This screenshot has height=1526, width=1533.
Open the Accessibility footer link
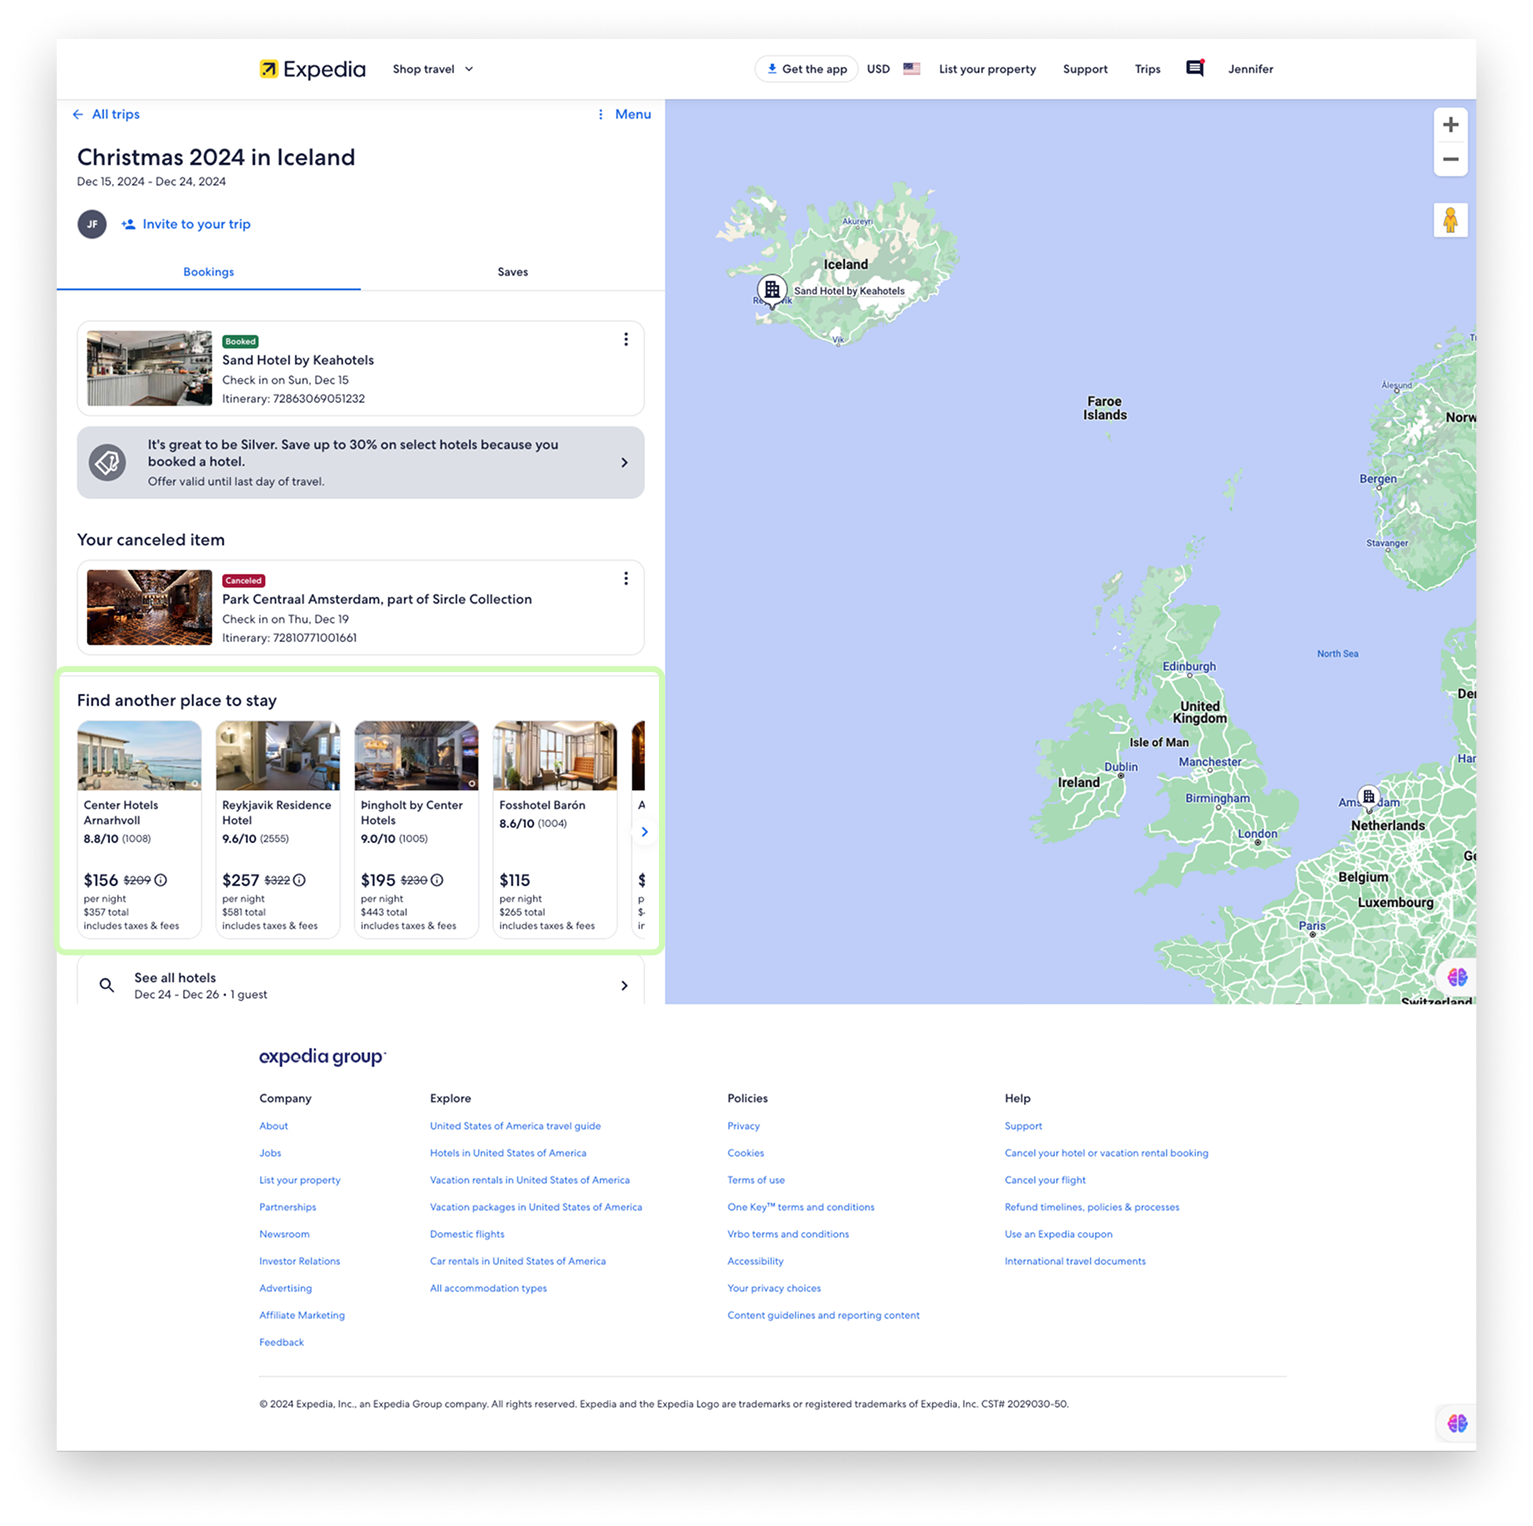(755, 1261)
